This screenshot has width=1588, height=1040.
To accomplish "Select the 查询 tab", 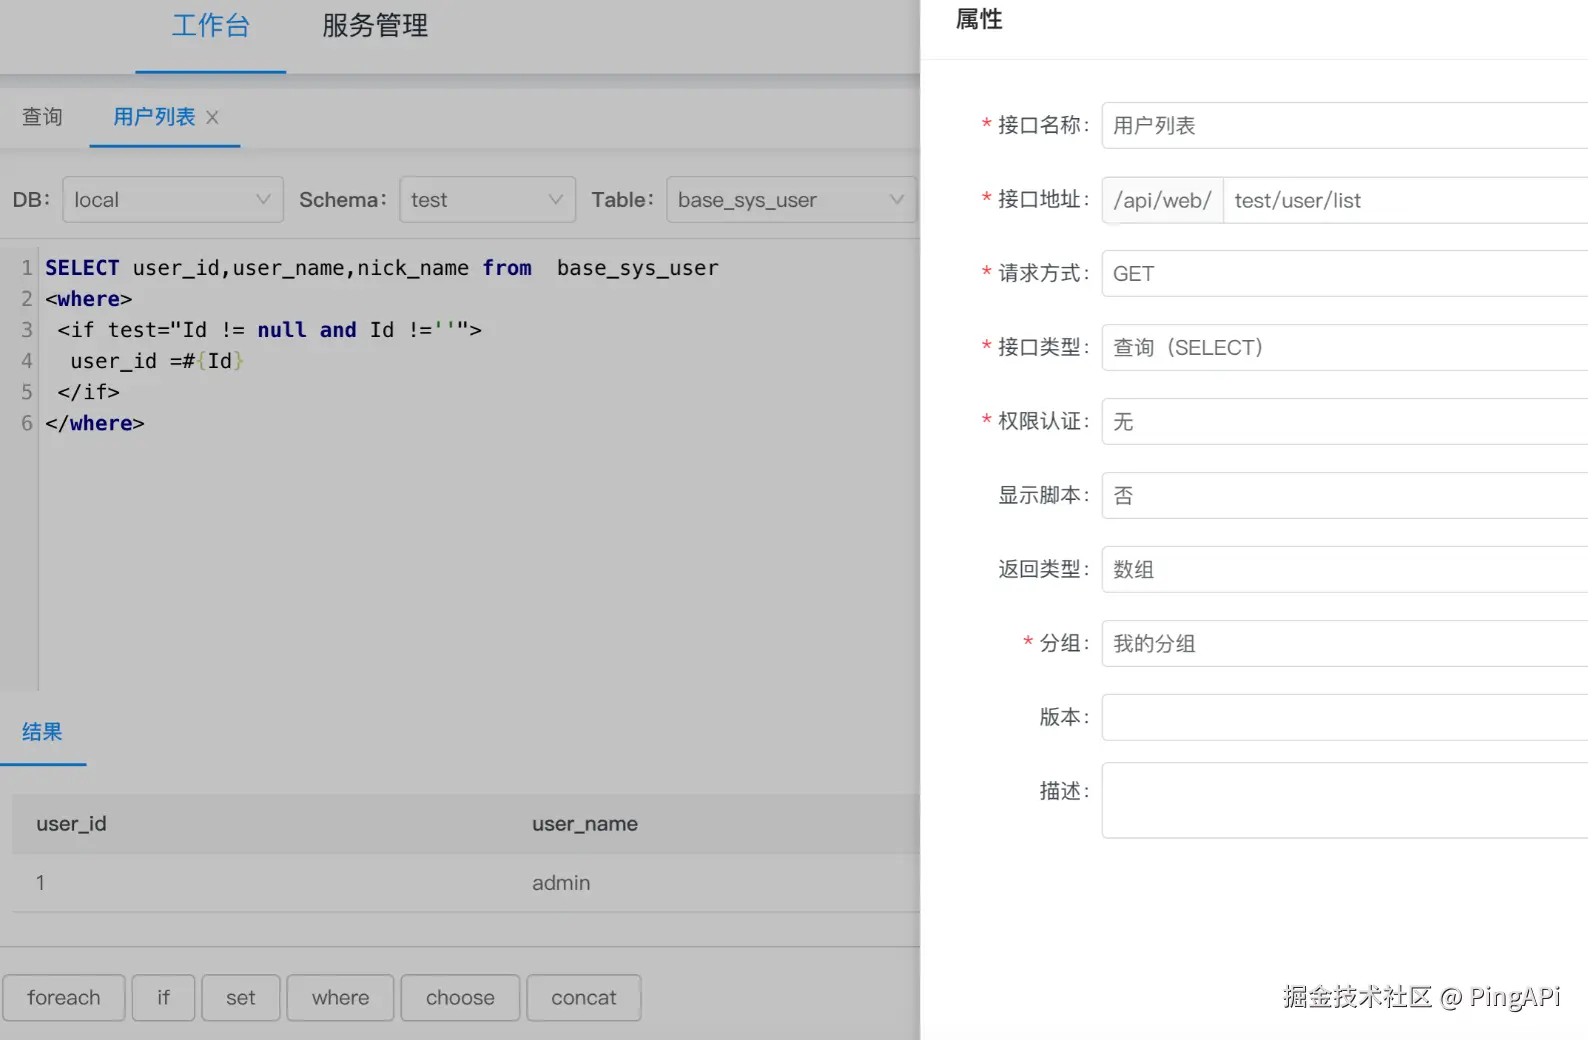I will point(42,117).
